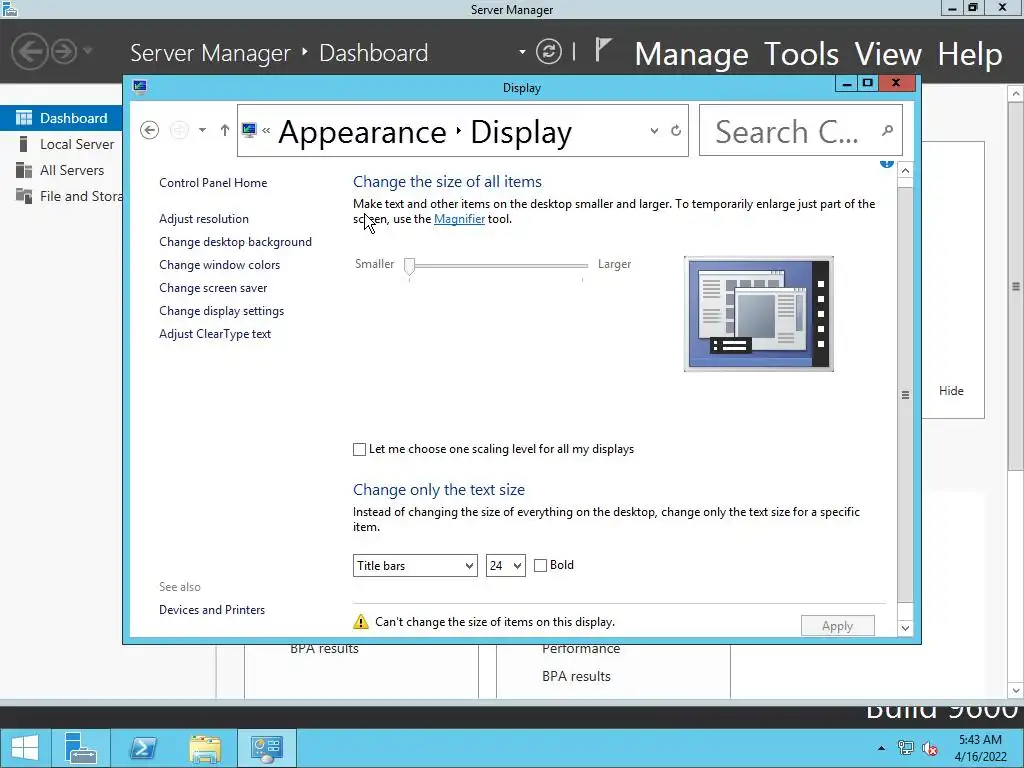Go back in the Display control panel
This screenshot has height=768, width=1024.
(150, 130)
